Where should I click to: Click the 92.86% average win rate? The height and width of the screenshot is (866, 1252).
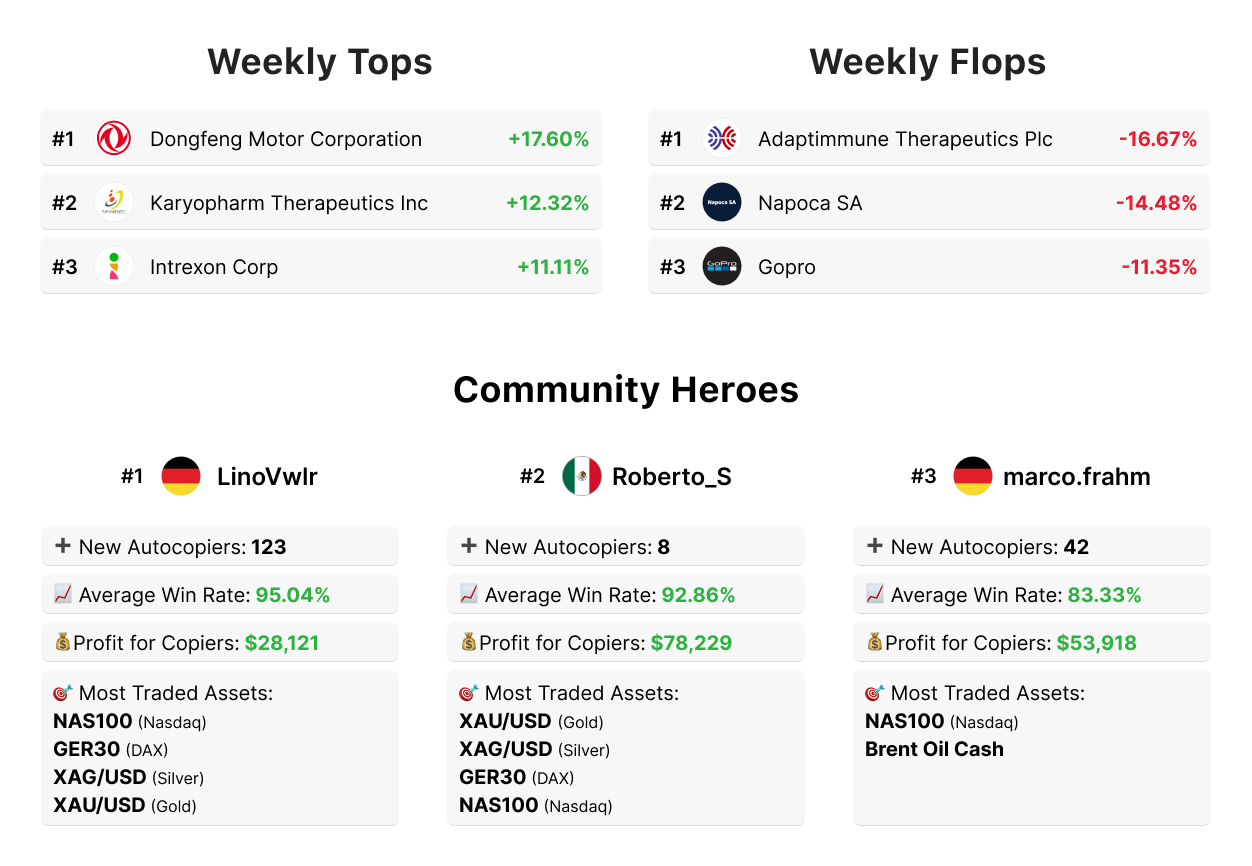click(x=698, y=595)
